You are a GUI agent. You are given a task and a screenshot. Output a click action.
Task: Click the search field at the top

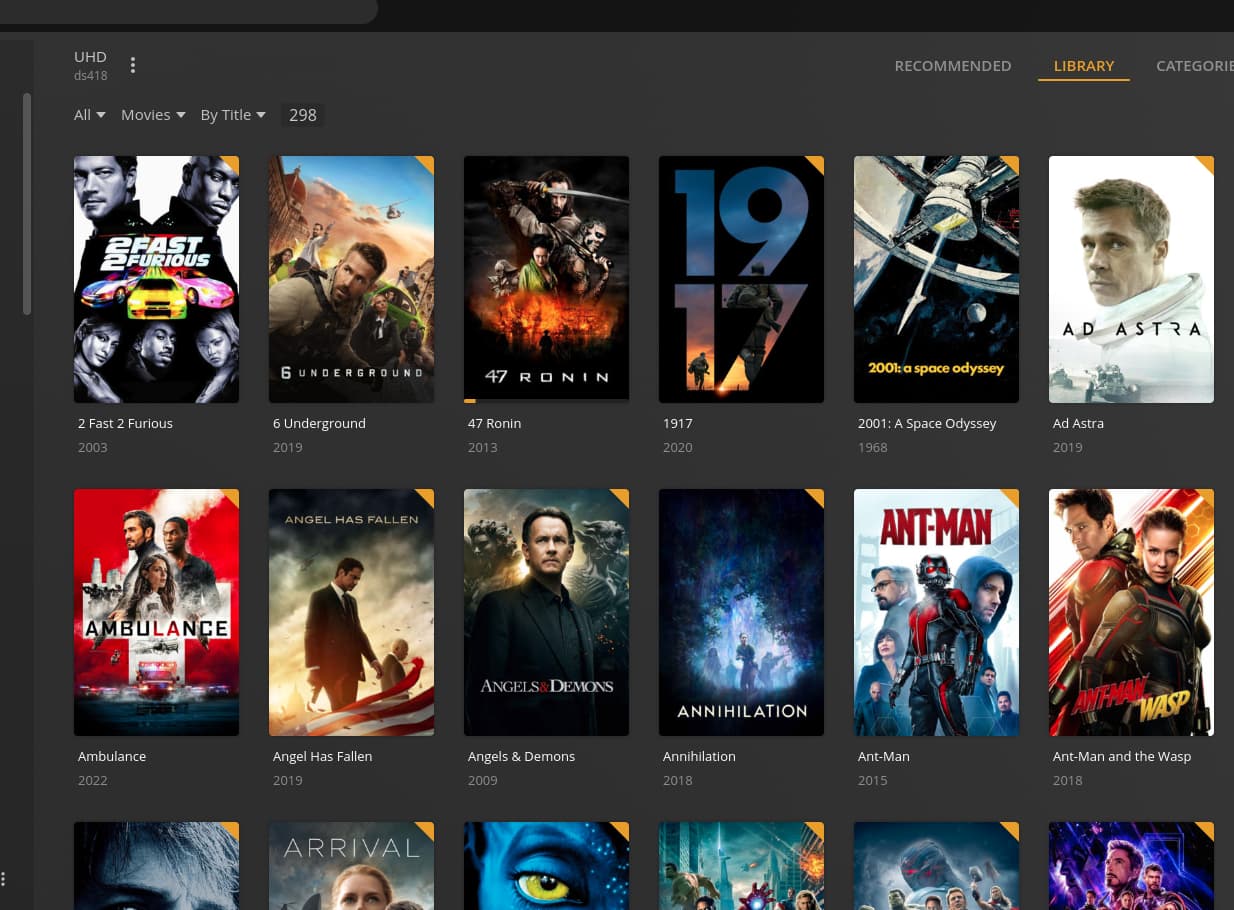pos(189,11)
